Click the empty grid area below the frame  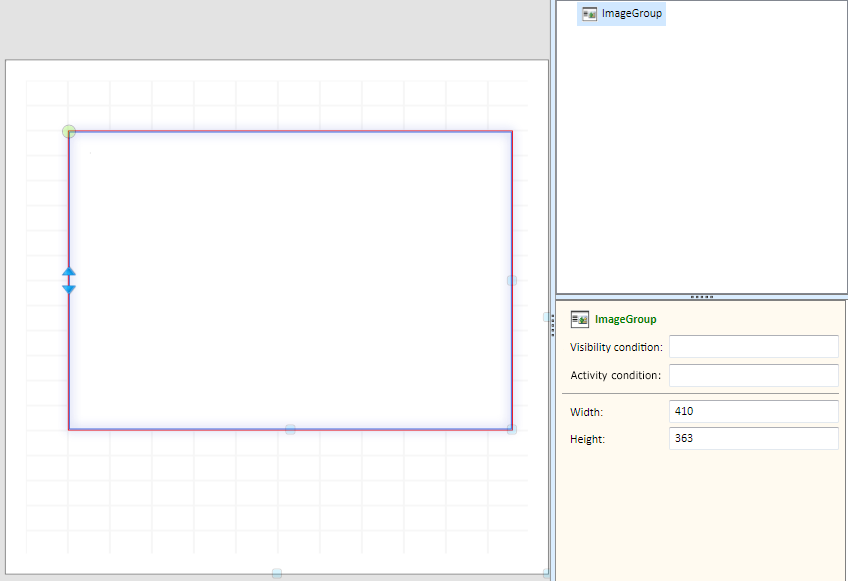click(x=290, y=495)
